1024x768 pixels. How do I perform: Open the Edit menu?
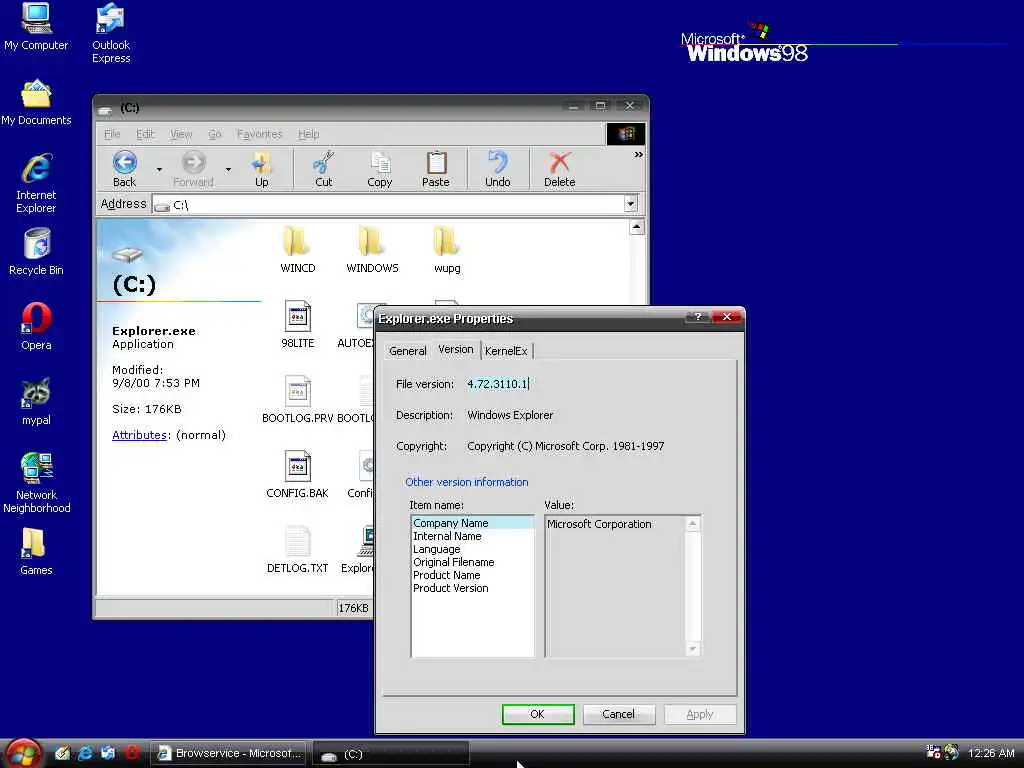(145, 134)
